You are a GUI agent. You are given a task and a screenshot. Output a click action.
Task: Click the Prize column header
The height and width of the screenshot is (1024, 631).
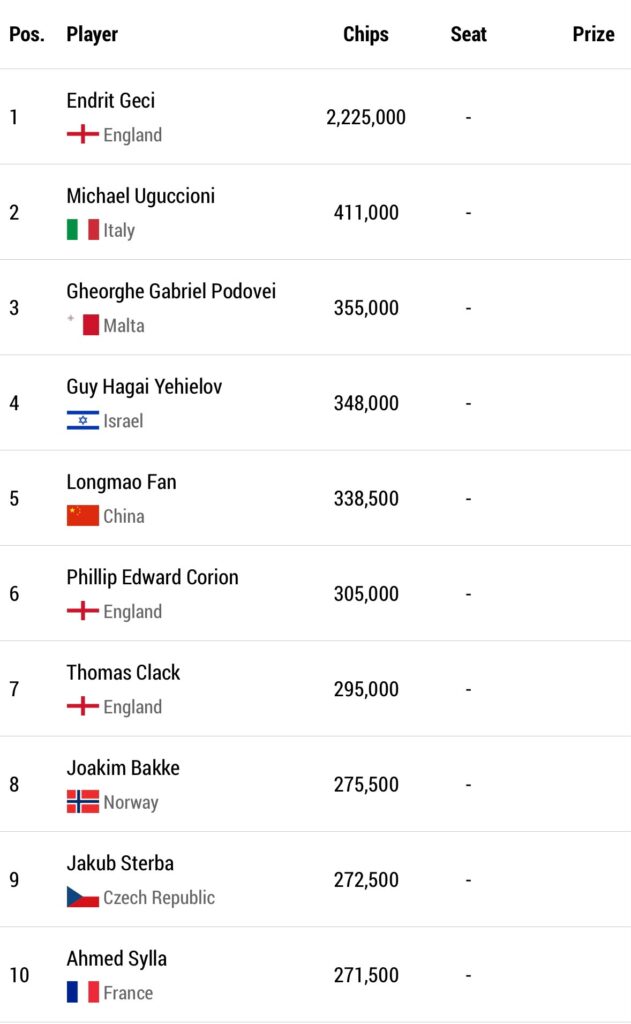point(593,34)
